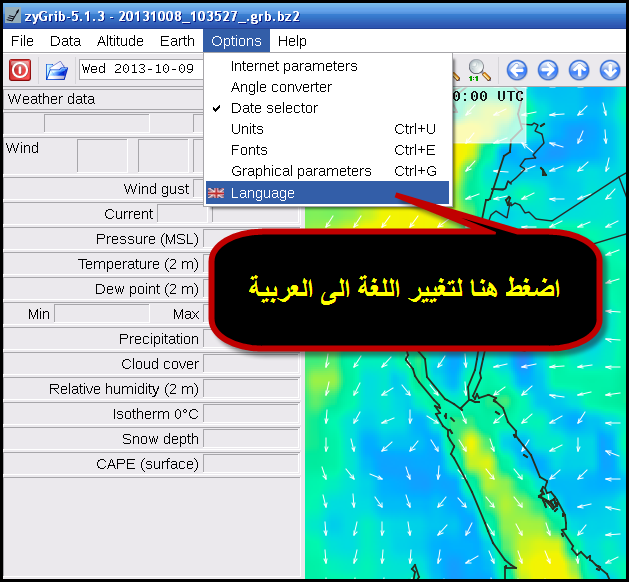The image size is (629, 582).
Task: Click the Snow depth value field
Action: [x=251, y=439]
